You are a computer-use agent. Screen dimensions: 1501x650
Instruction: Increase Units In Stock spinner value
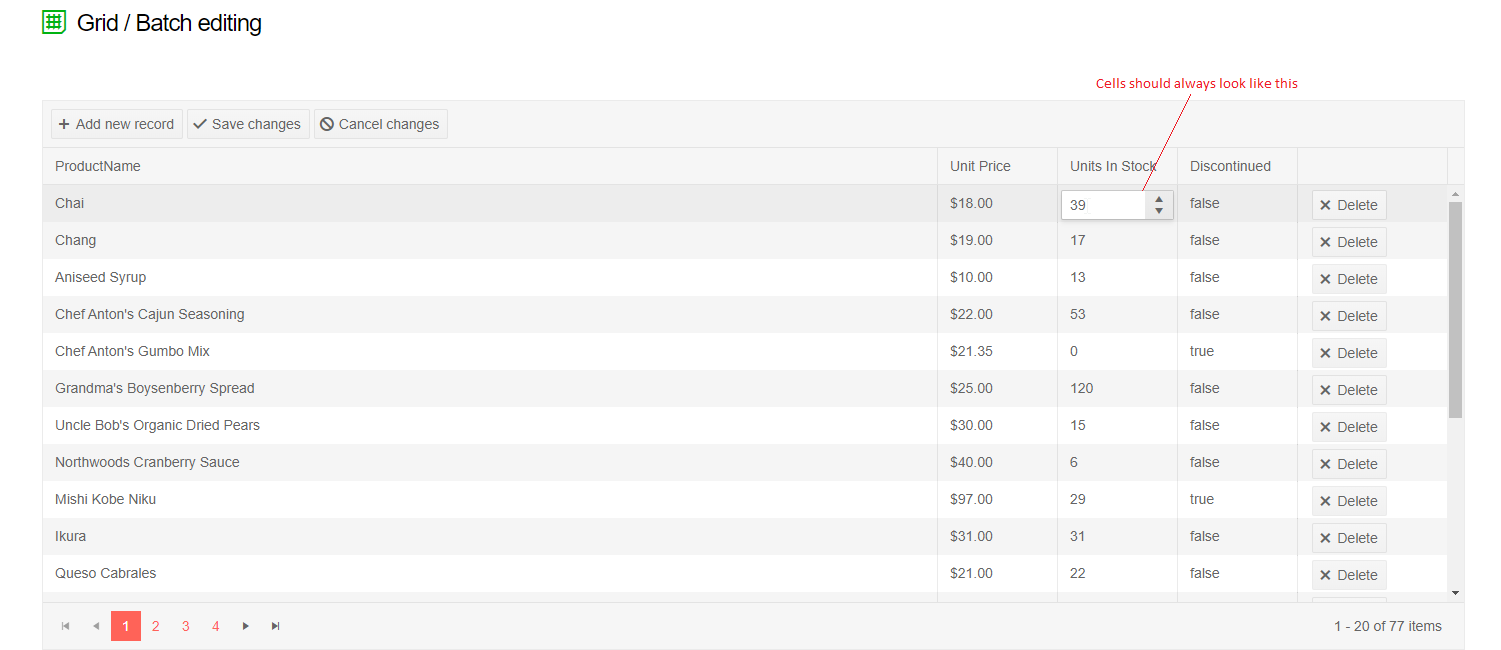[1159, 199]
